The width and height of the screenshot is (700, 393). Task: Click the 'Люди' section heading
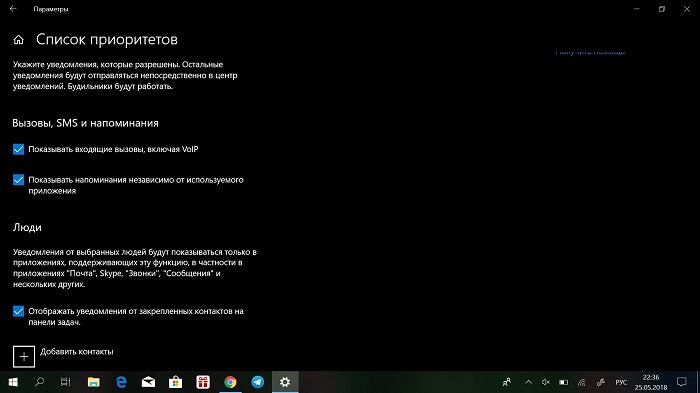(27, 227)
